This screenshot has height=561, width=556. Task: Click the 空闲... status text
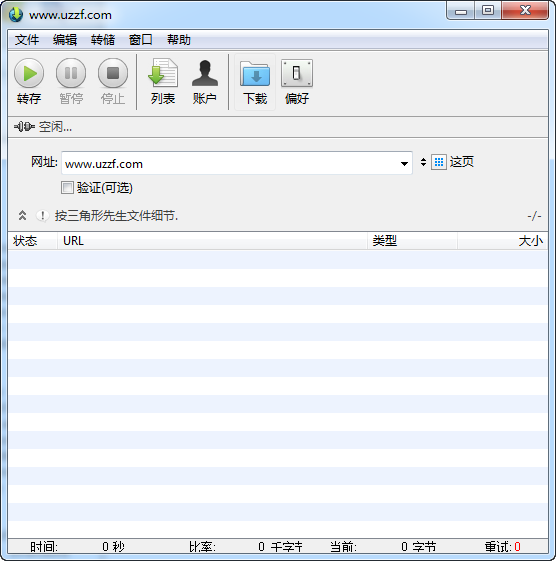(55, 127)
